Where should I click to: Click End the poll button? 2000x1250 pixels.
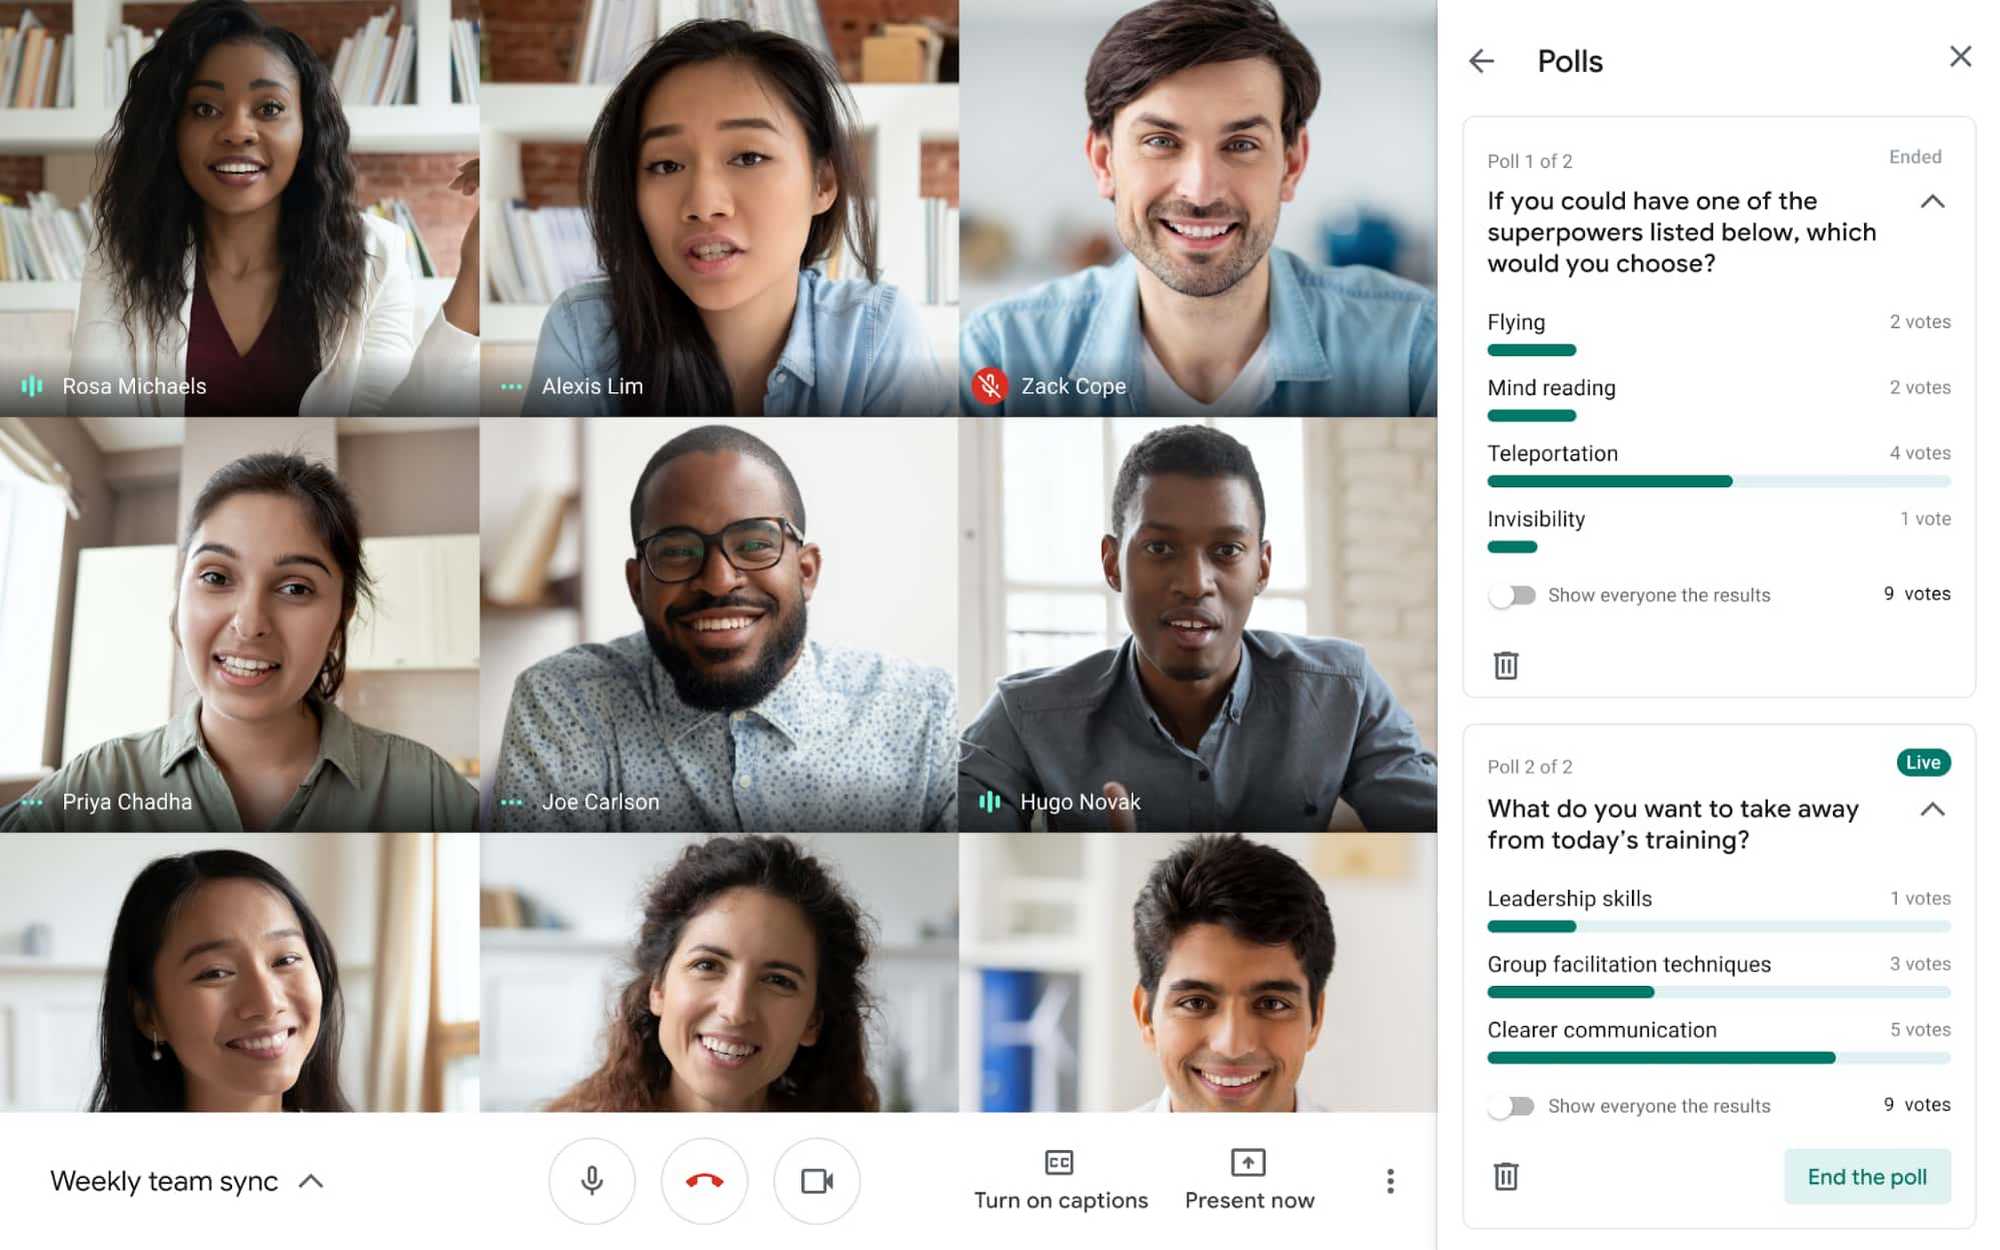tap(1868, 1177)
